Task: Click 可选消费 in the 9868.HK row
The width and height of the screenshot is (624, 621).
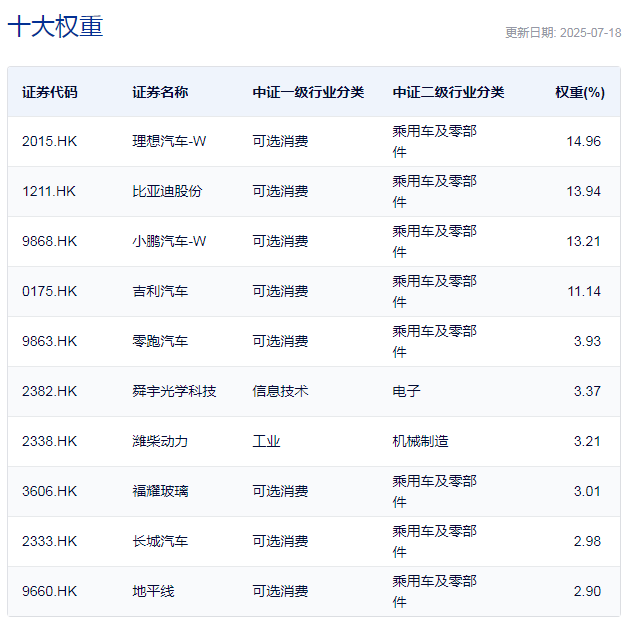Action: pyautogui.click(x=281, y=241)
